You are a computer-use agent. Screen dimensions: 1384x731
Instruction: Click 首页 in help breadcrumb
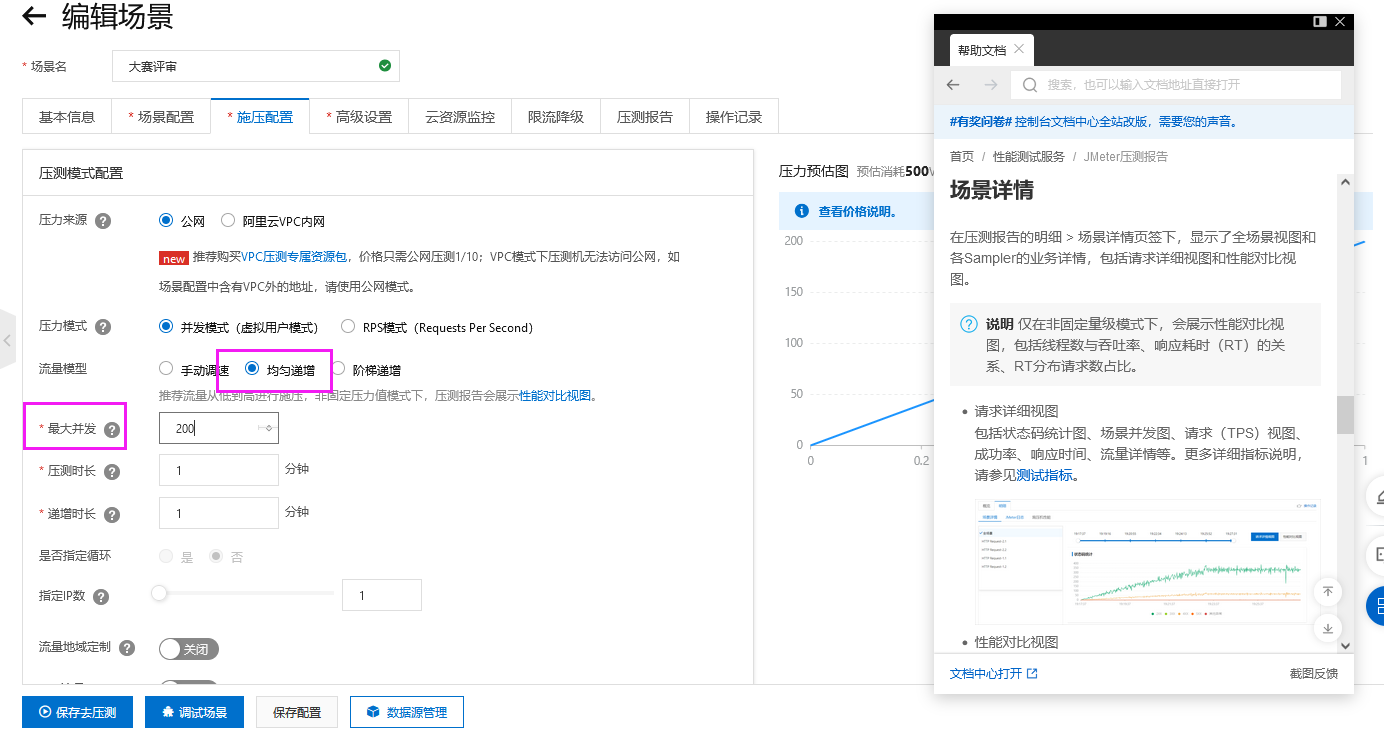[x=962, y=157]
